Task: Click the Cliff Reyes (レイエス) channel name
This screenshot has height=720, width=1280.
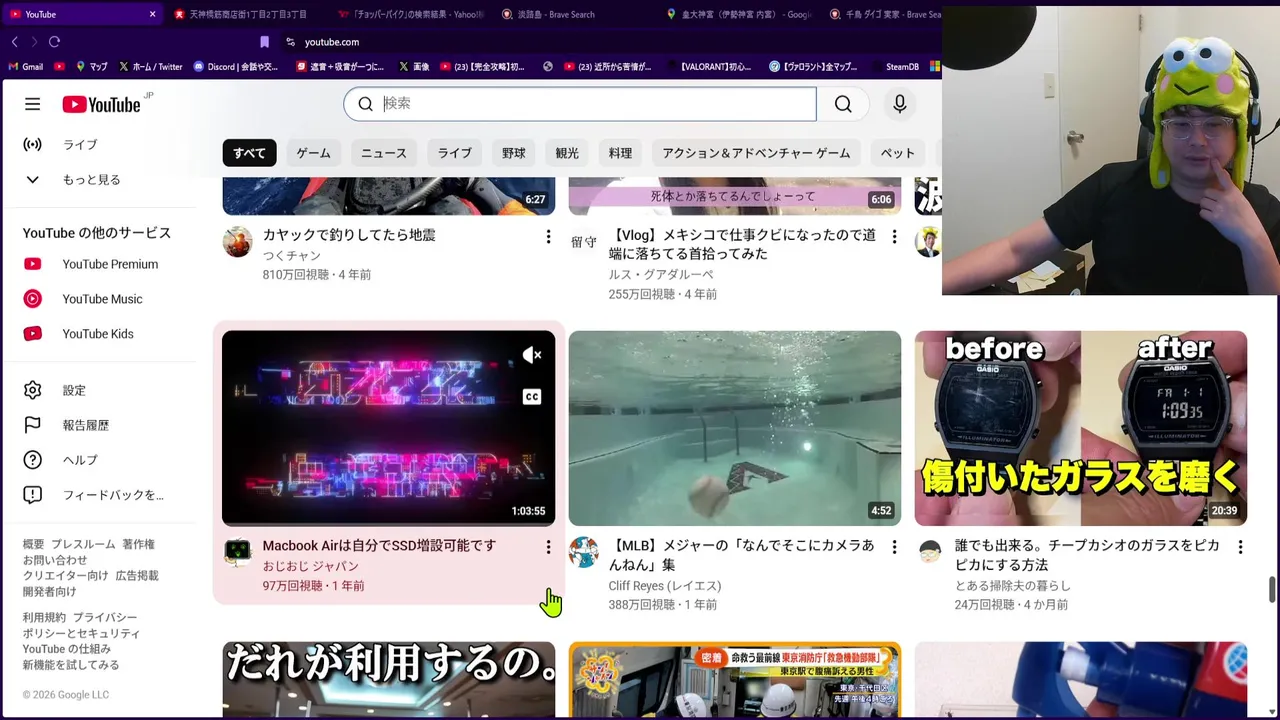Action: [x=665, y=586]
